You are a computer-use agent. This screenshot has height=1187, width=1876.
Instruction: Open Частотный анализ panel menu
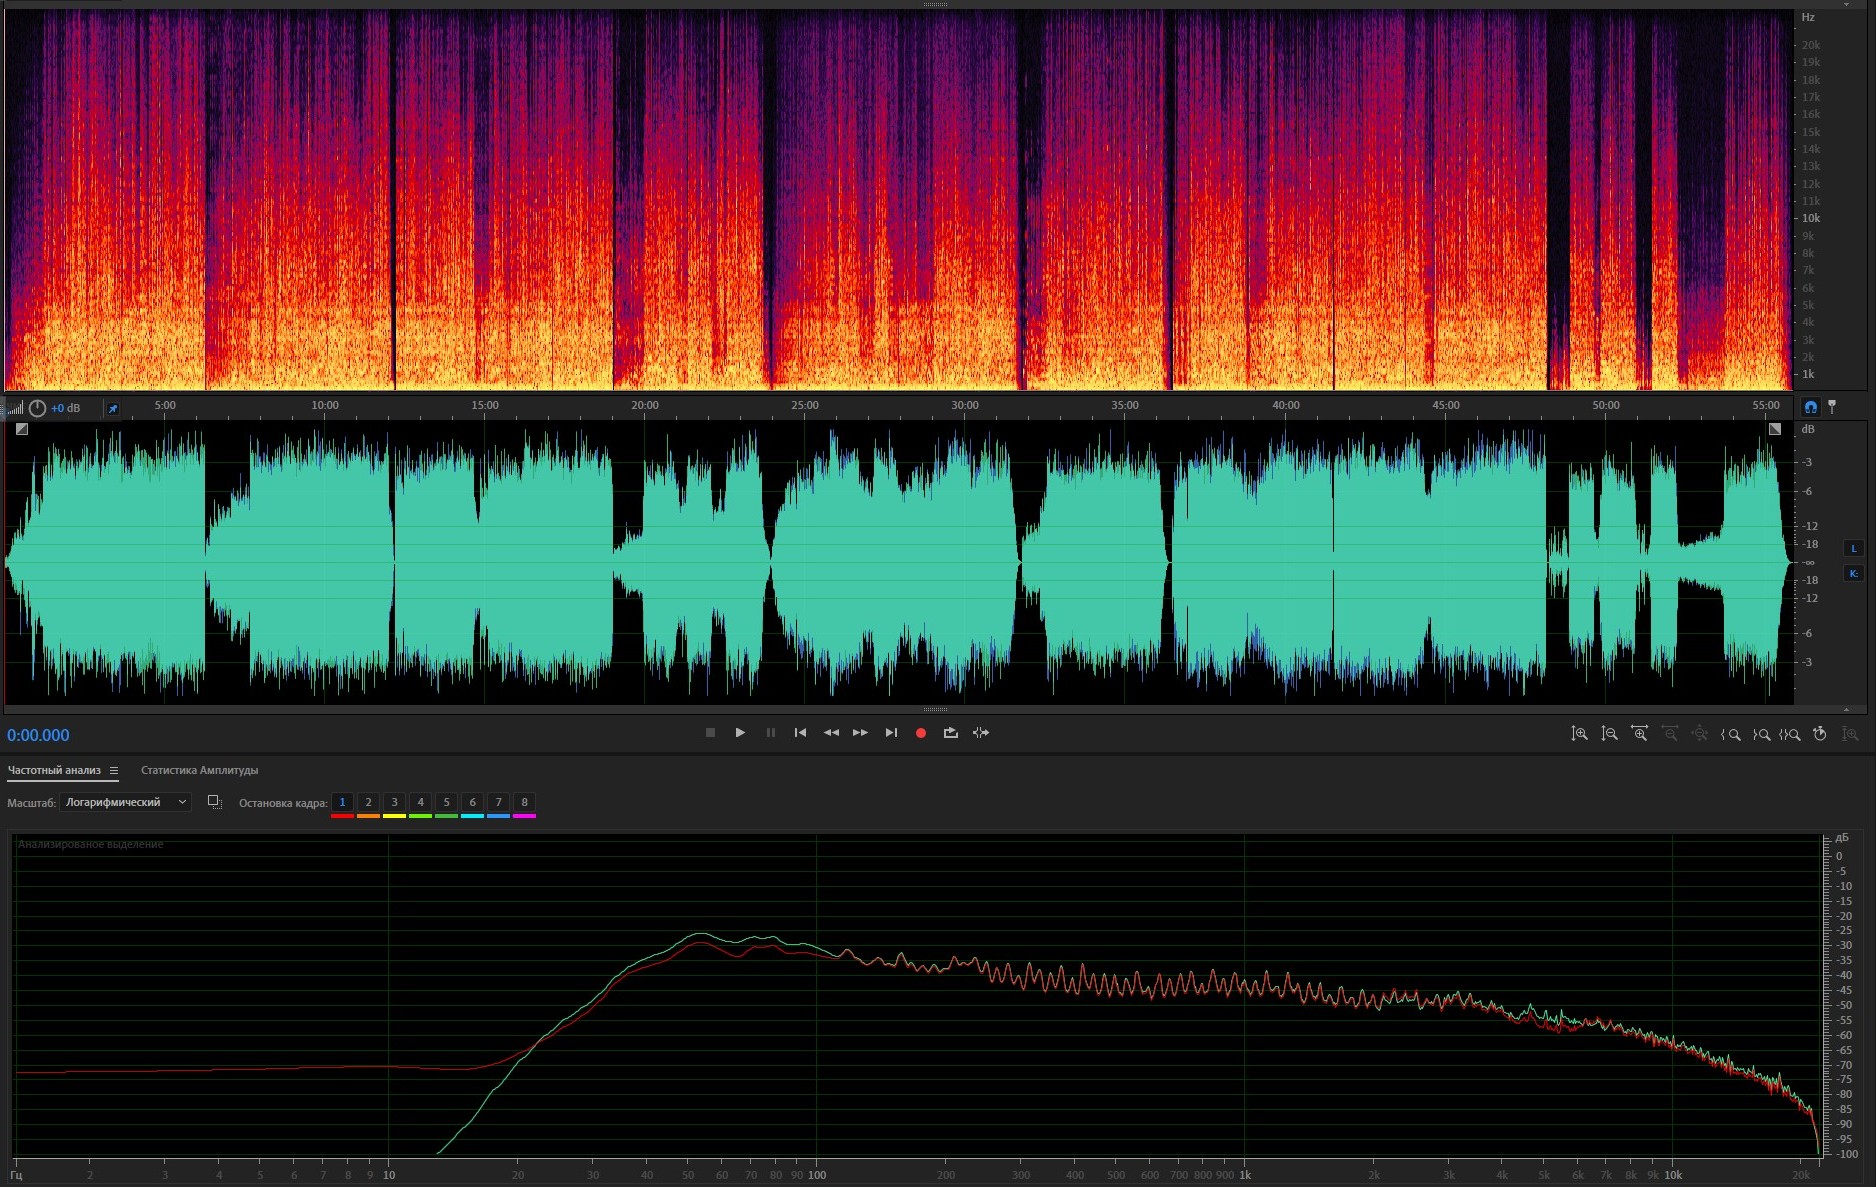point(114,771)
